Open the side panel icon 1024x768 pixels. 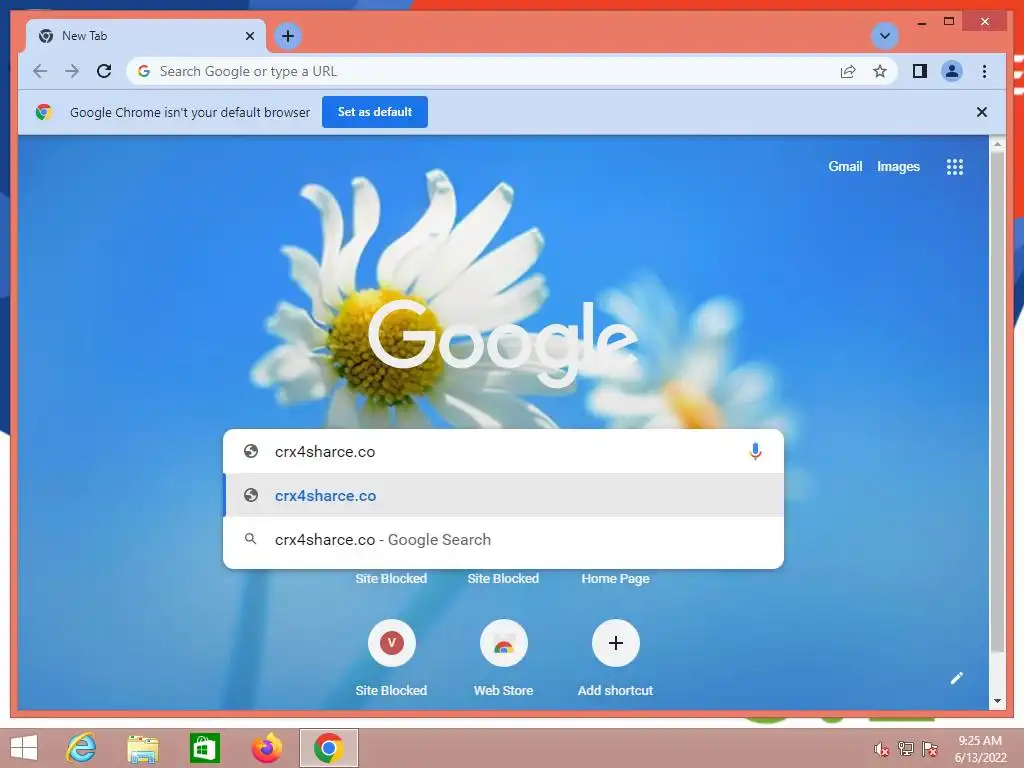920,71
